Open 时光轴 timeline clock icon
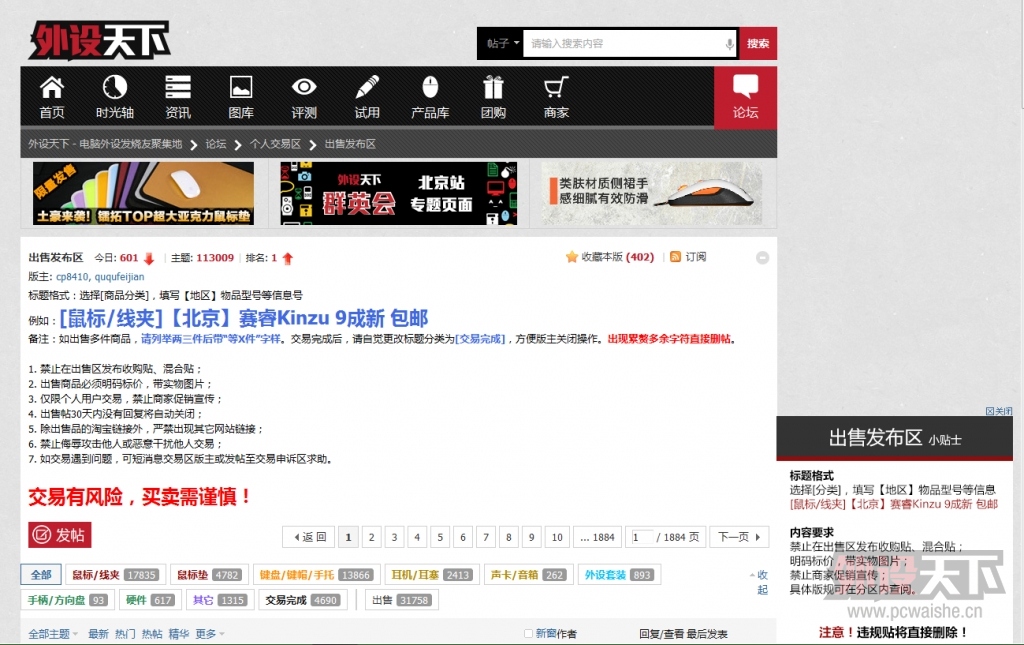Viewport: 1024px width, 645px height. [114, 97]
